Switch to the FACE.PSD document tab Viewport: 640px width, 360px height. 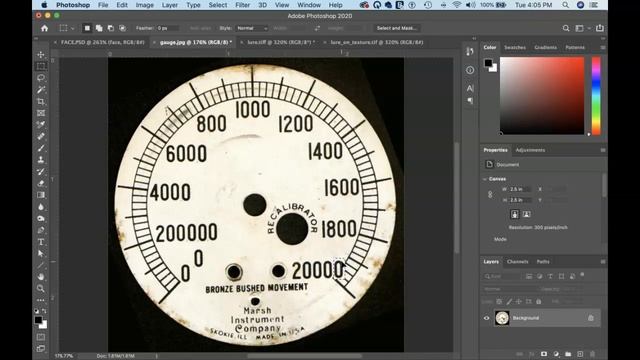pyautogui.click(x=102, y=42)
